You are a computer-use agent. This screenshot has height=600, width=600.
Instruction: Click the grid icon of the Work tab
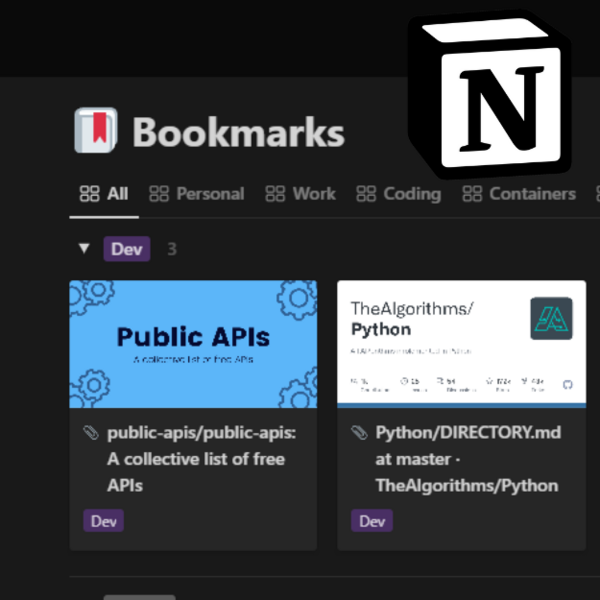click(275, 194)
